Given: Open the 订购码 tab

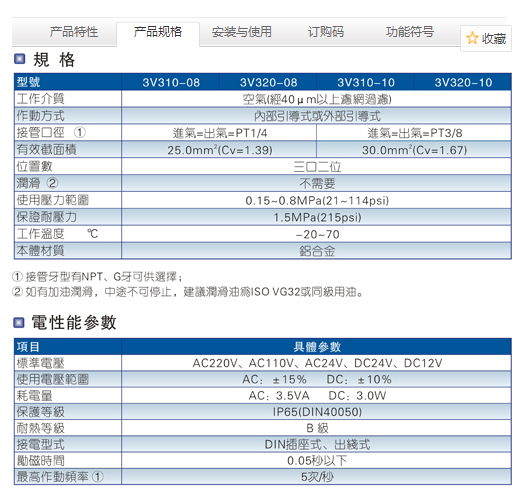Looking at the screenshot, I should [326, 32].
